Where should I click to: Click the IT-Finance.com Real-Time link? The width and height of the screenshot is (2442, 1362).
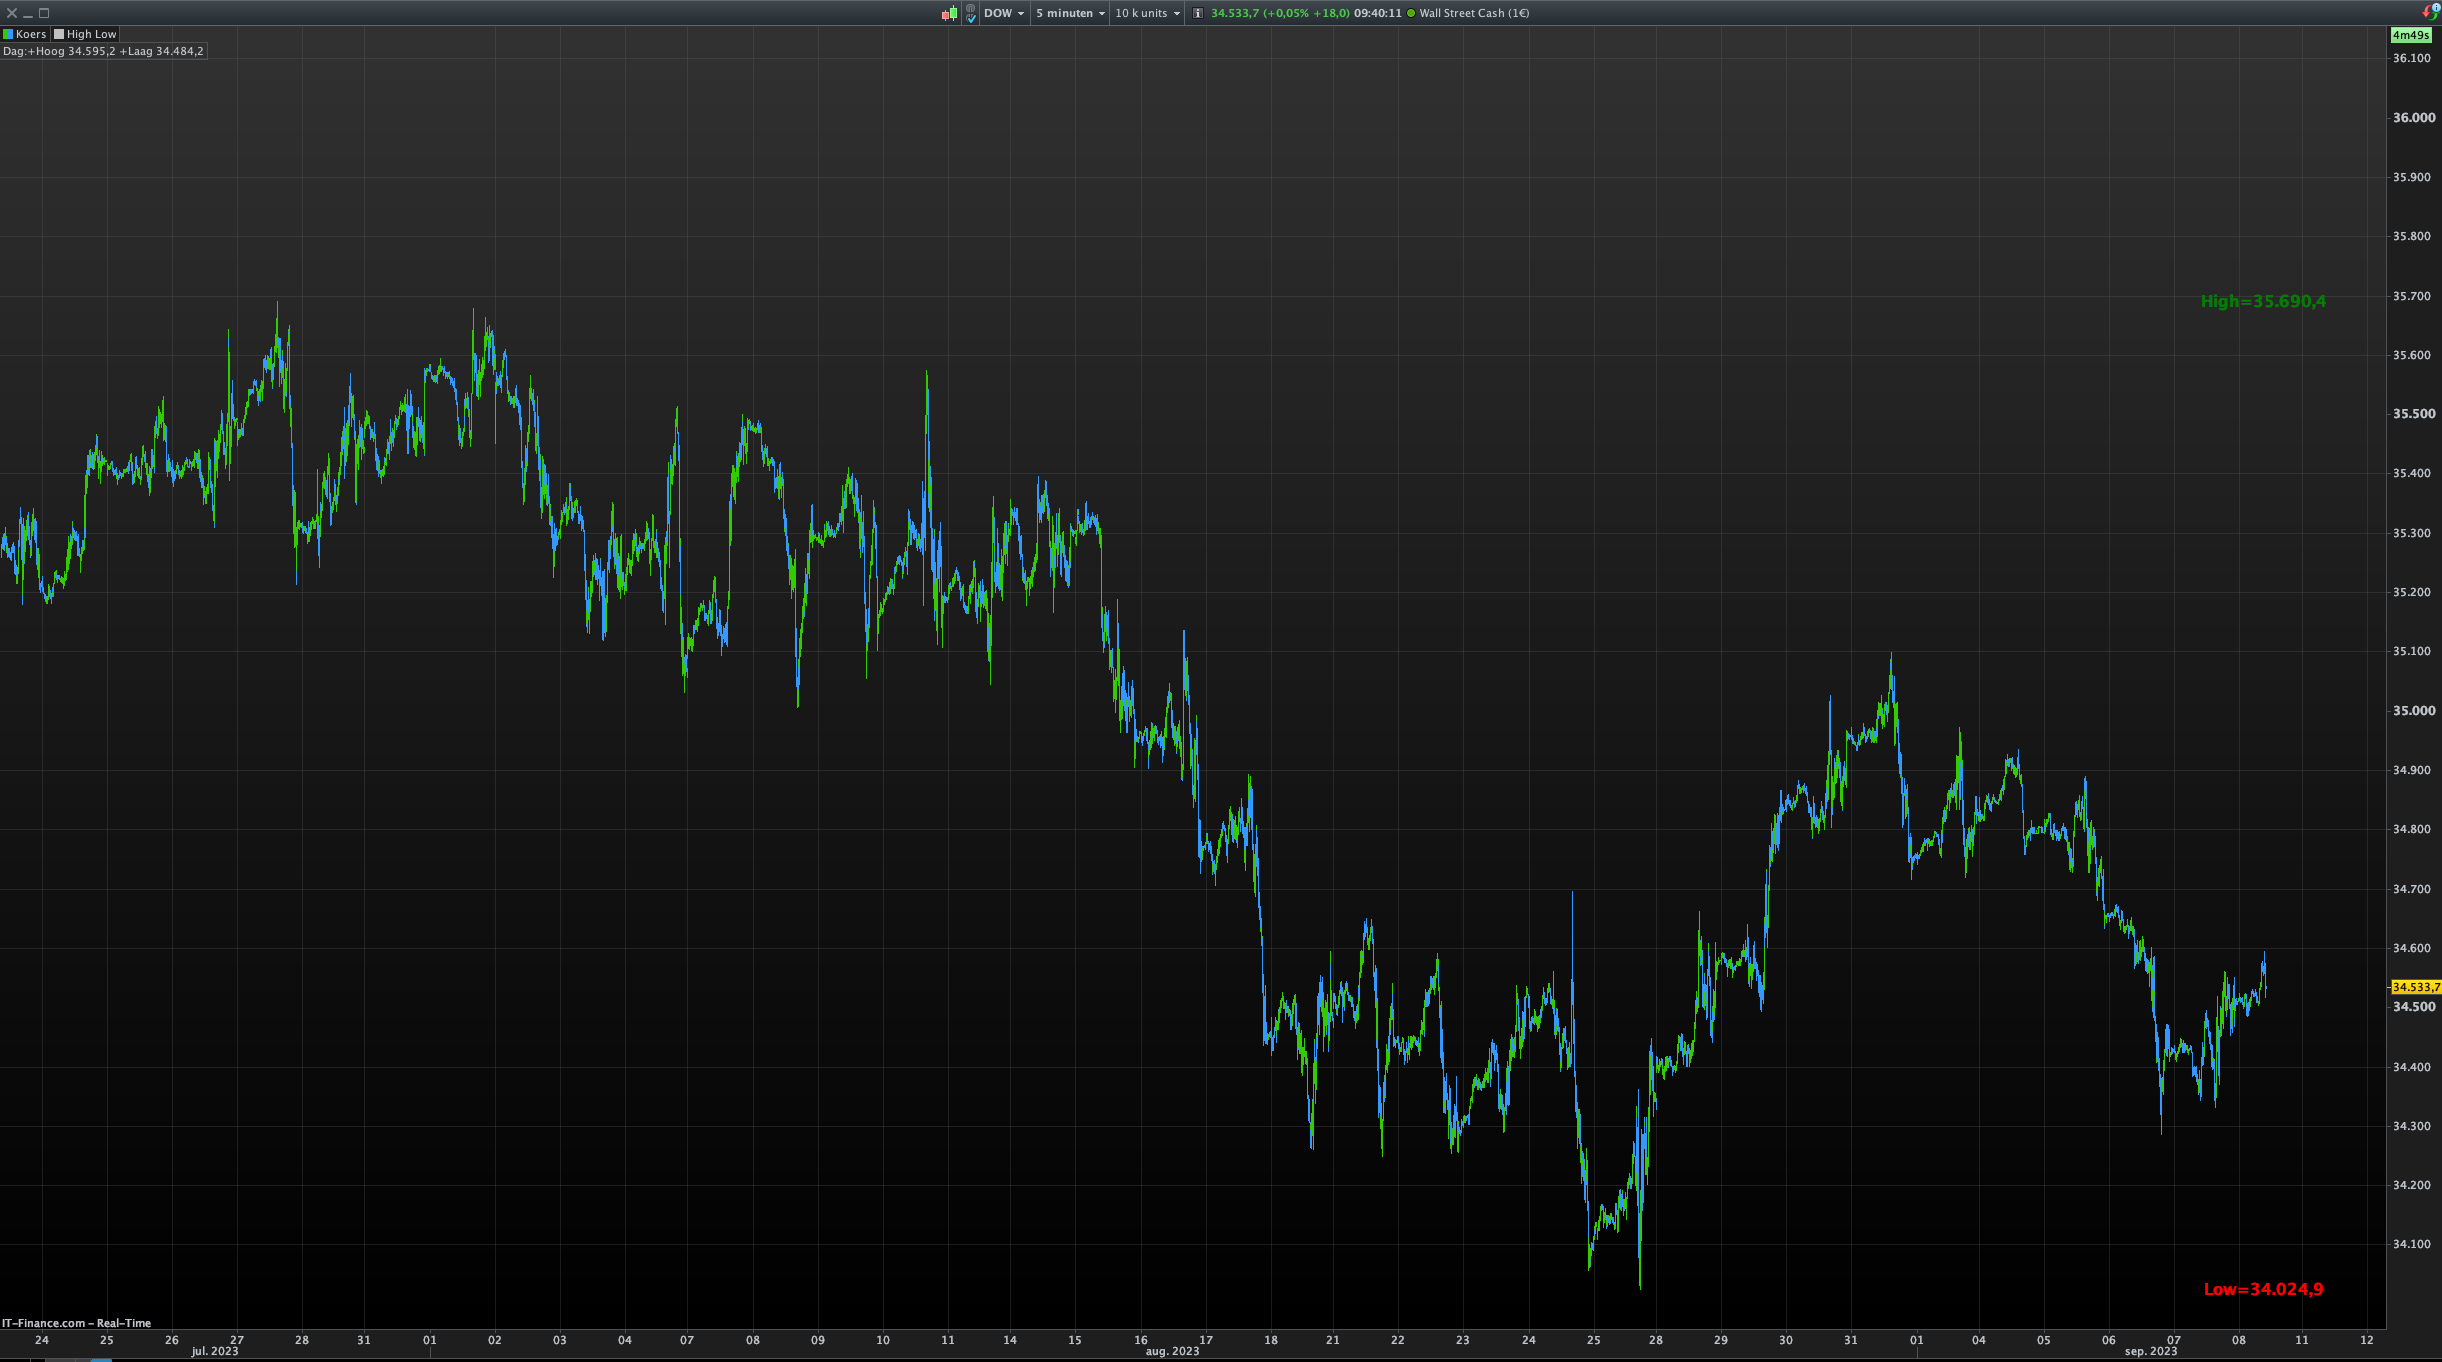point(76,1323)
